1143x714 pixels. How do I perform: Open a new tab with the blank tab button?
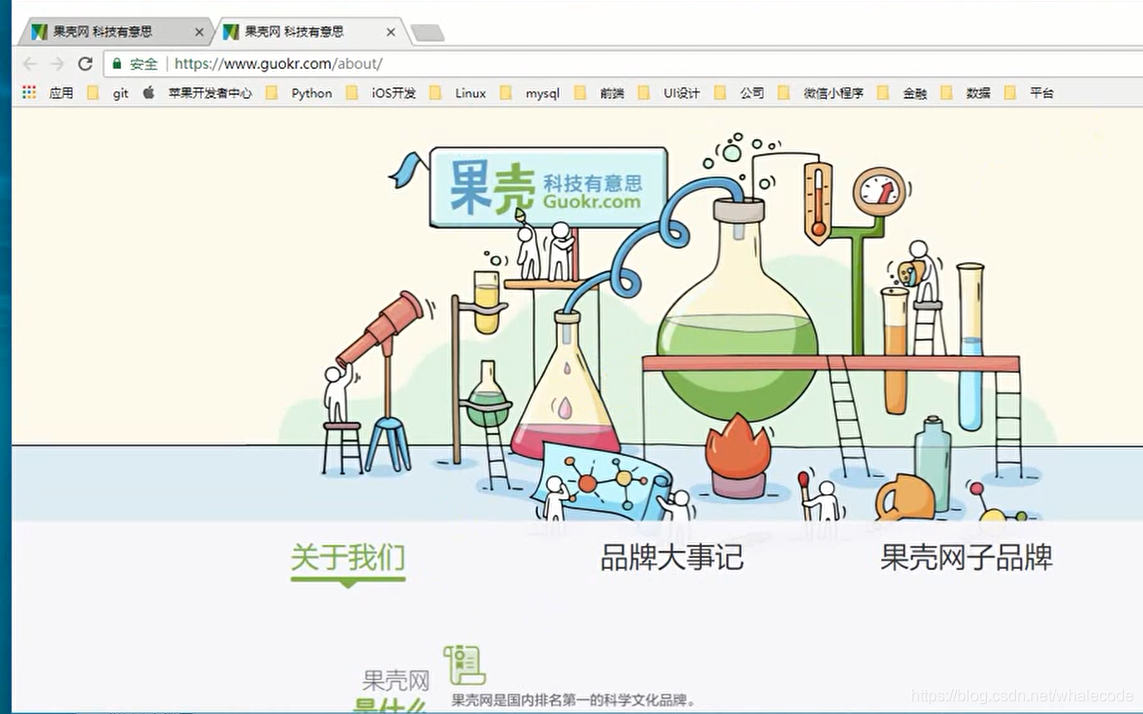[427, 33]
